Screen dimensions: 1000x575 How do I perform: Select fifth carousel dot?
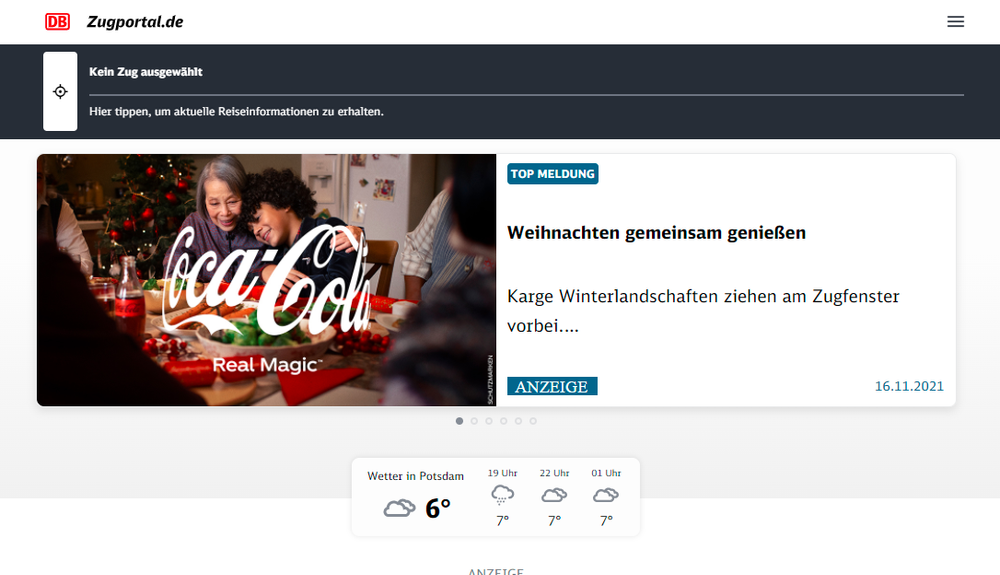coord(518,421)
